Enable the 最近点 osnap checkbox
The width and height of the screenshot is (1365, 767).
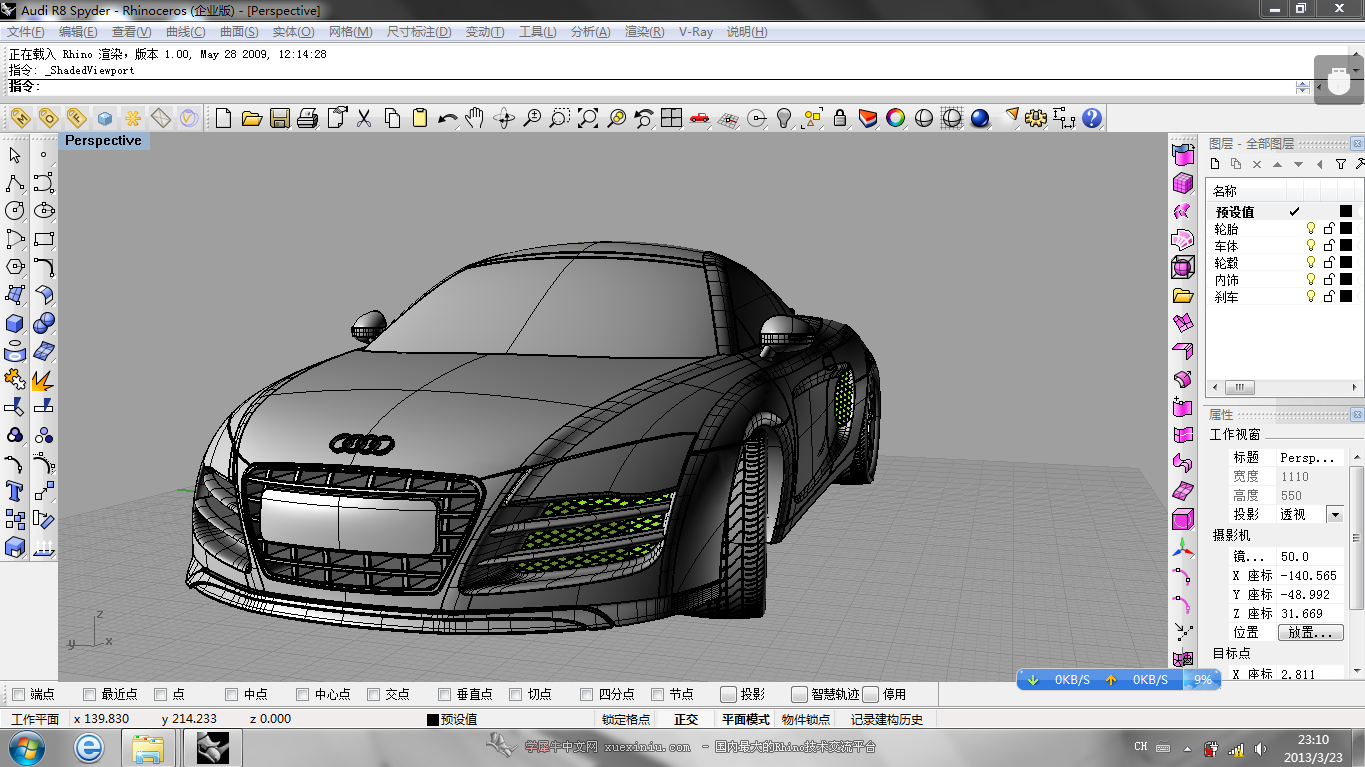click(x=90, y=694)
